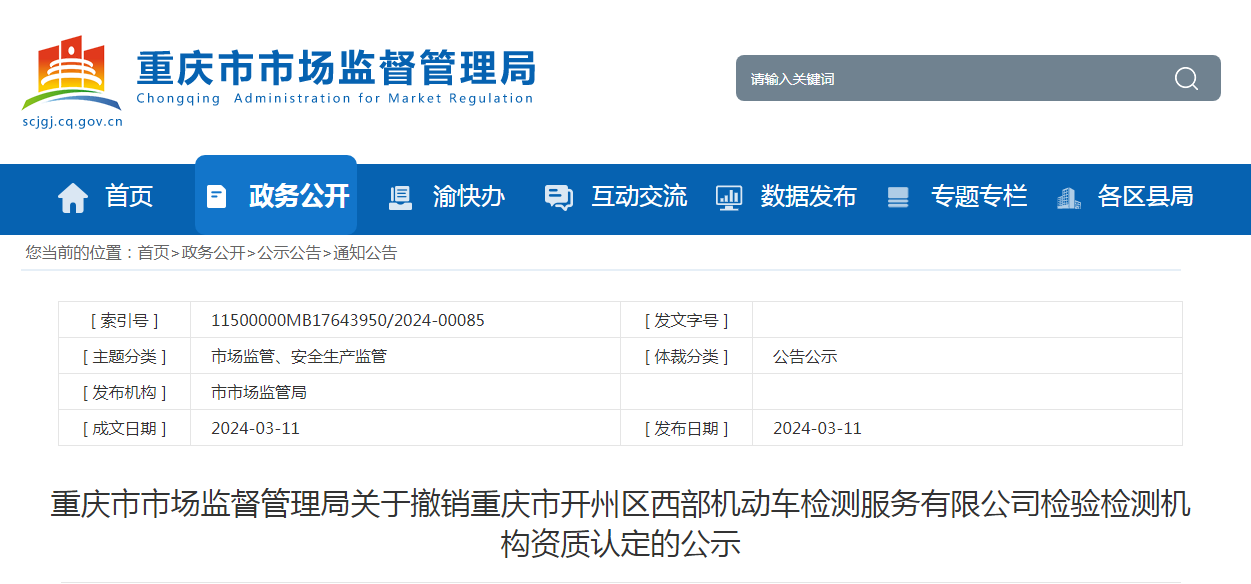The width and height of the screenshot is (1251, 584).
Task: Click the 各区县局 building icon
Action: (1069, 197)
